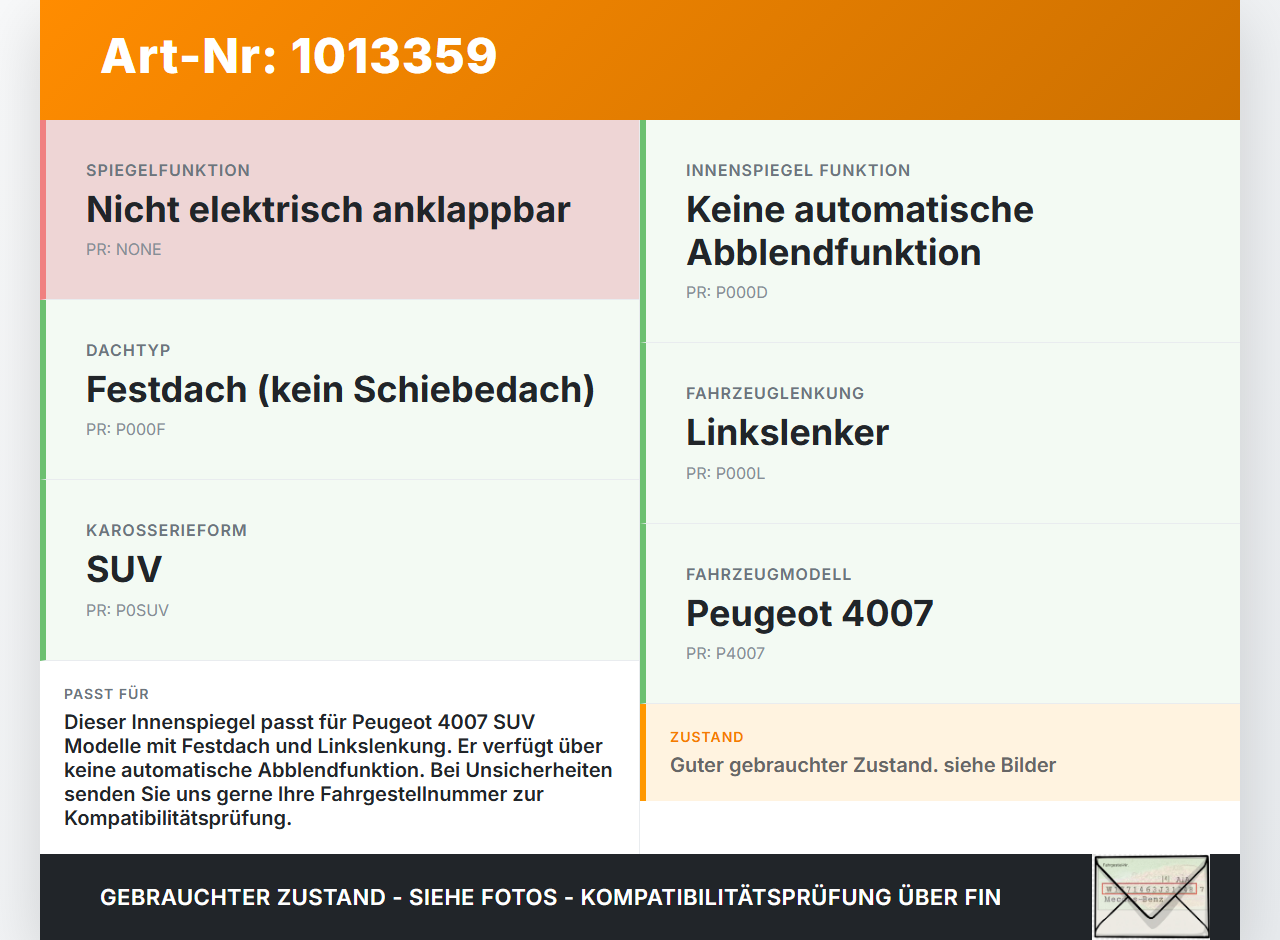Select the 'PASST FÜR' label
This screenshot has width=1280, height=940.
tap(107, 694)
